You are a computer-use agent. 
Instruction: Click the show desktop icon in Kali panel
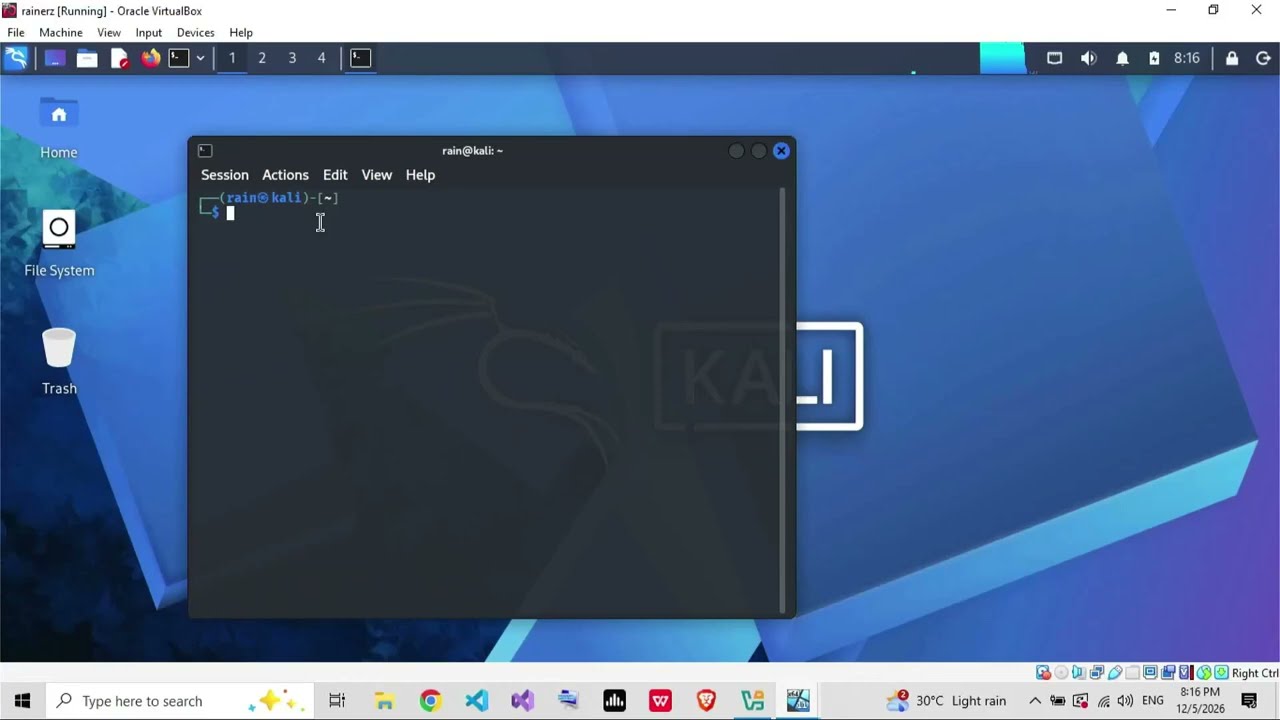(54, 58)
